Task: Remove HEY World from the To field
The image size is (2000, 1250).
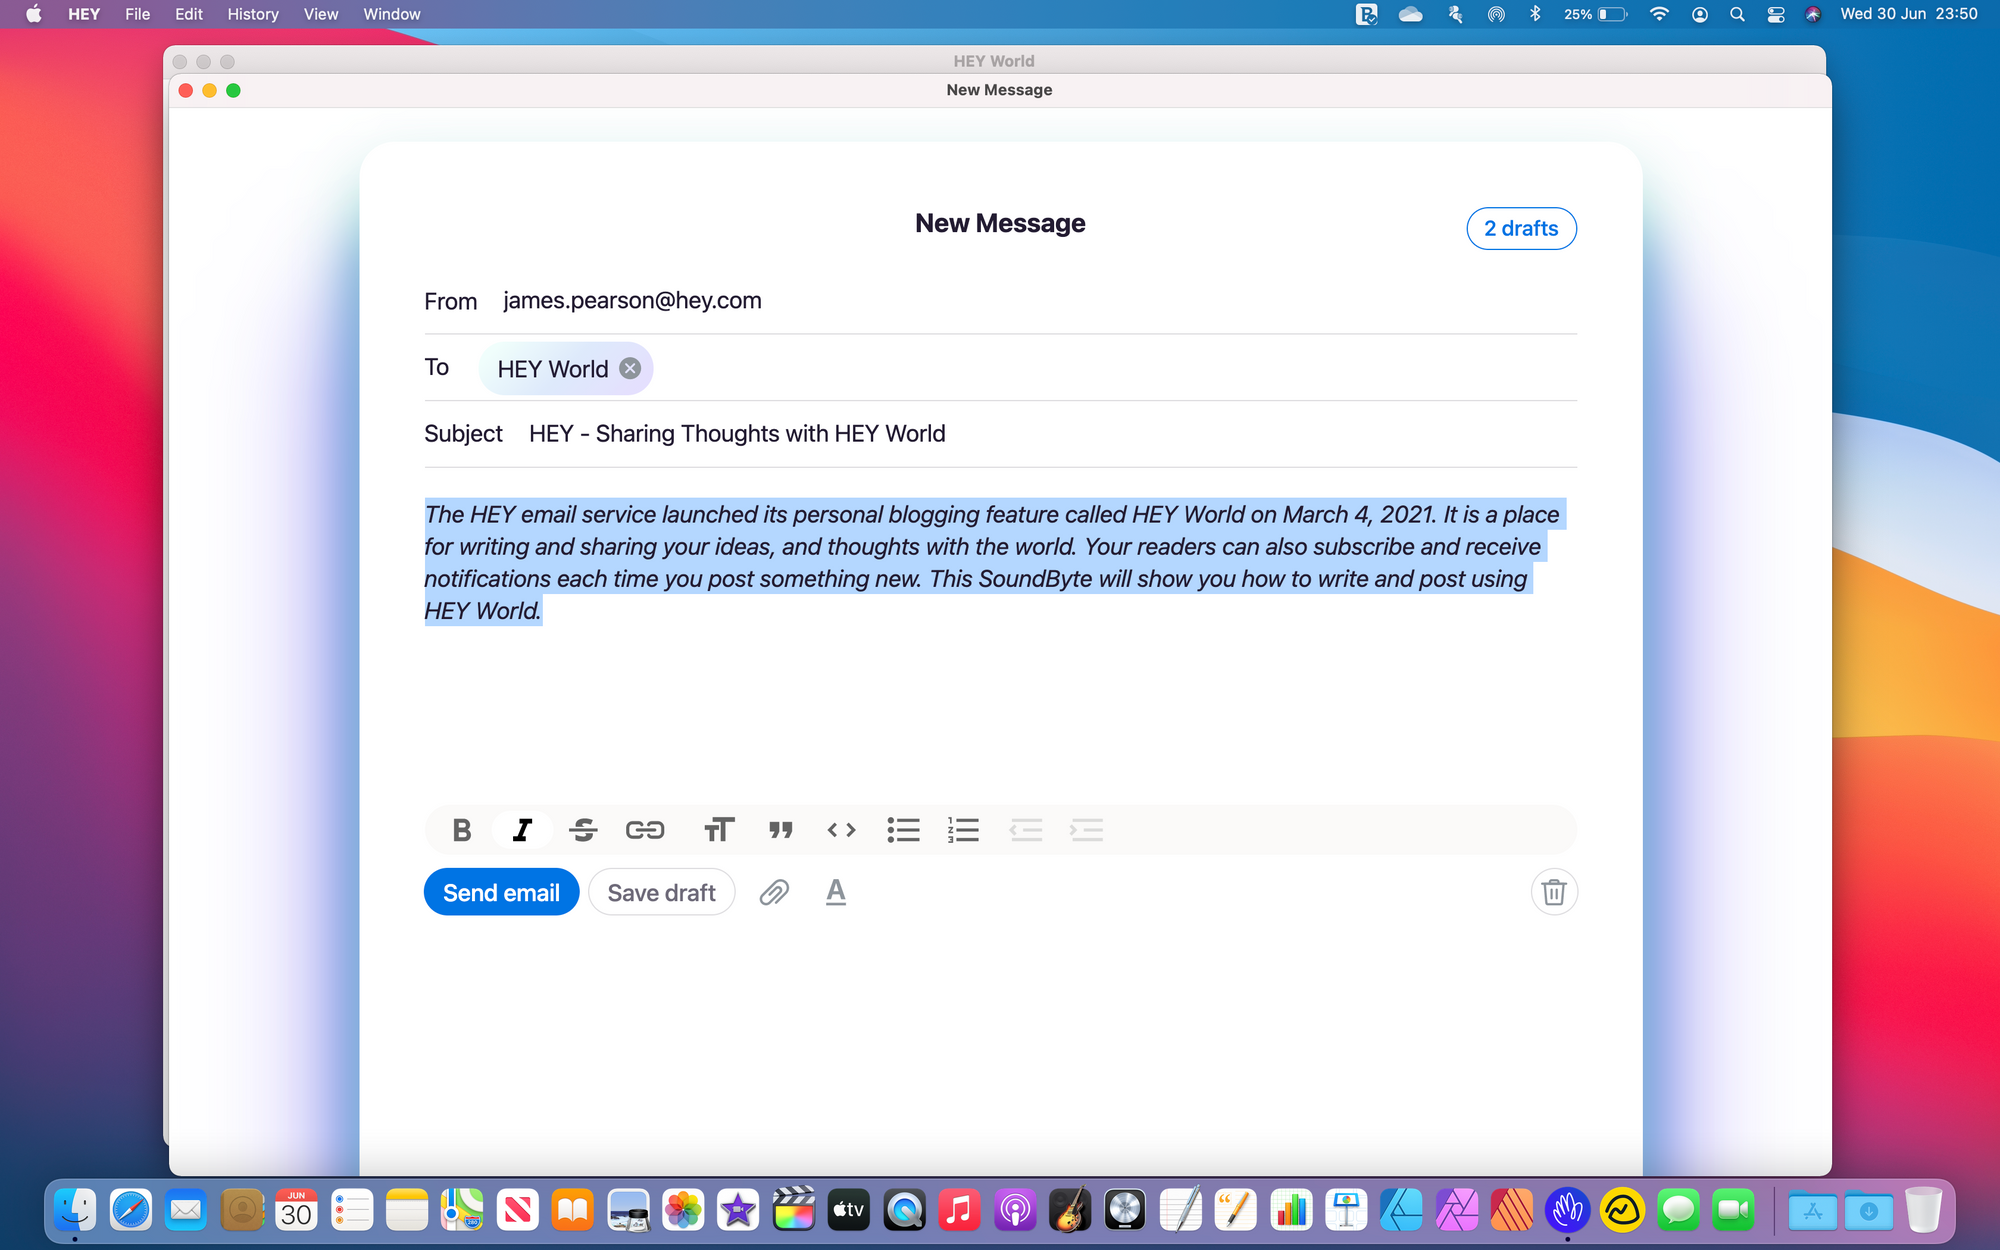Action: click(629, 368)
